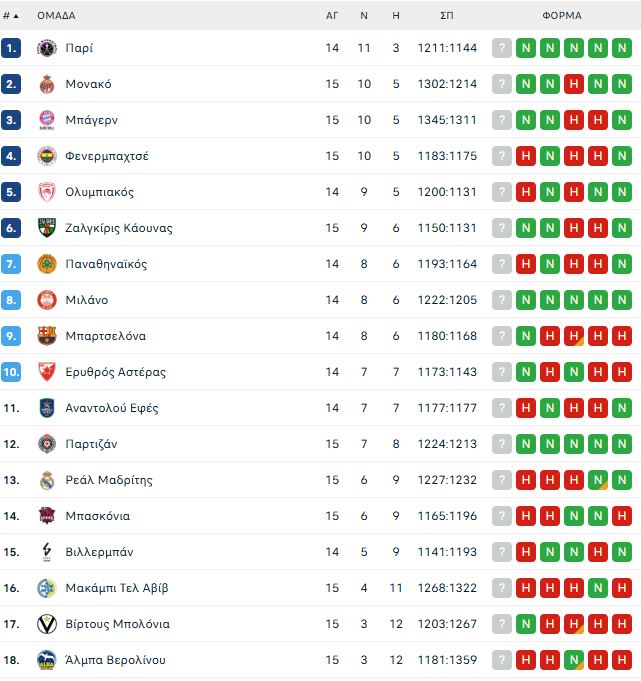
Task: Click the rank 1 position badge
Action: 11,48
